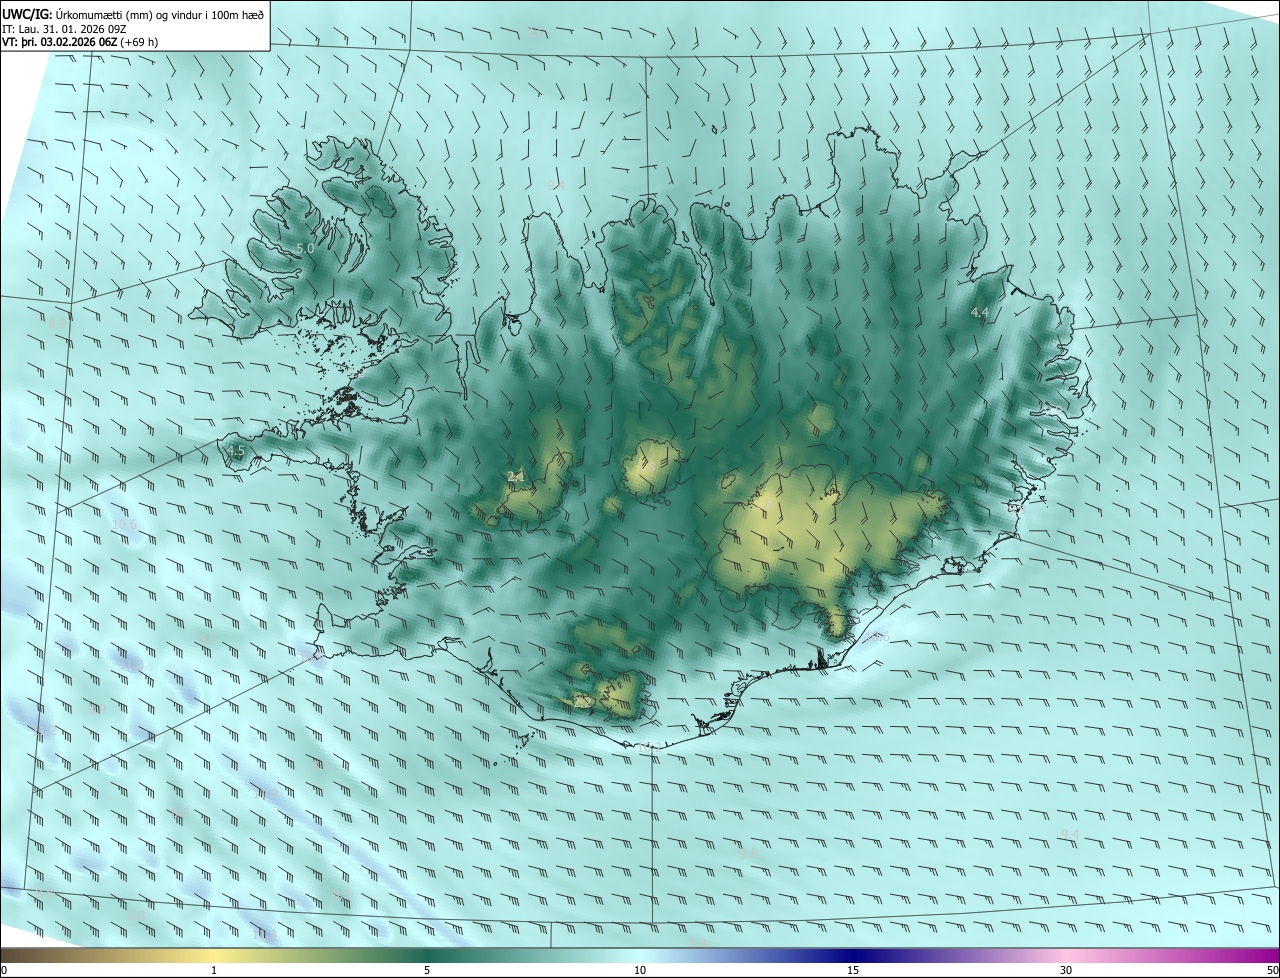Click the 30 label on the color scale
The image size is (1280, 978).
pyautogui.click(x=1066, y=970)
